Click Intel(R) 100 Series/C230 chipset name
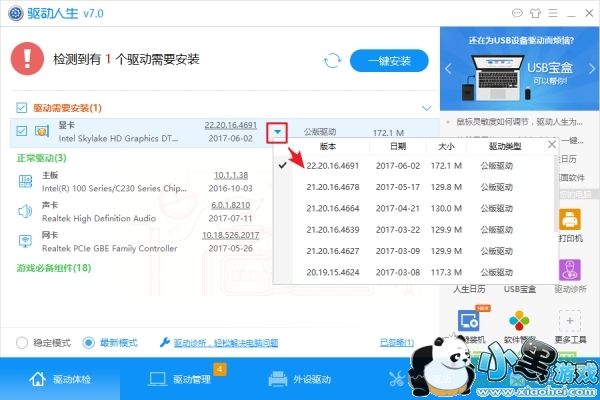 click(114, 188)
